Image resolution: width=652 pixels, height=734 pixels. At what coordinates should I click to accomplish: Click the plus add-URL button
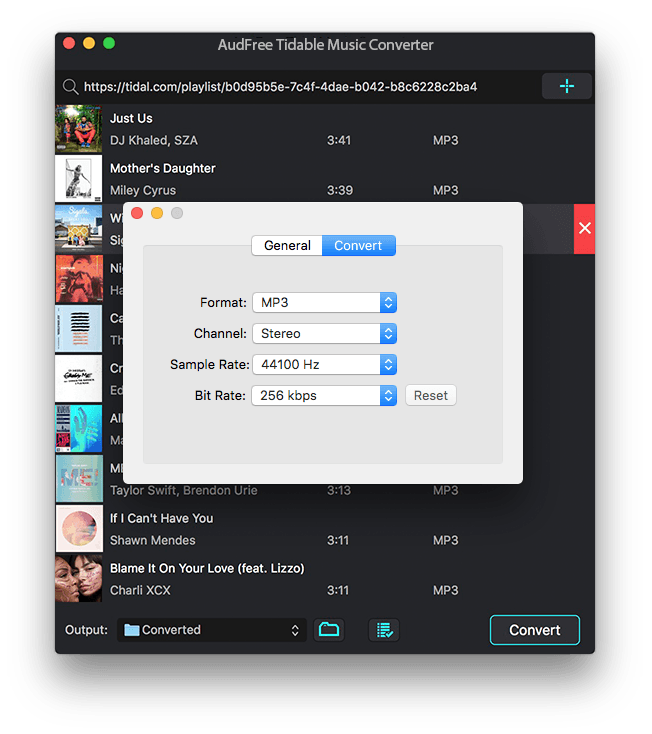point(566,86)
